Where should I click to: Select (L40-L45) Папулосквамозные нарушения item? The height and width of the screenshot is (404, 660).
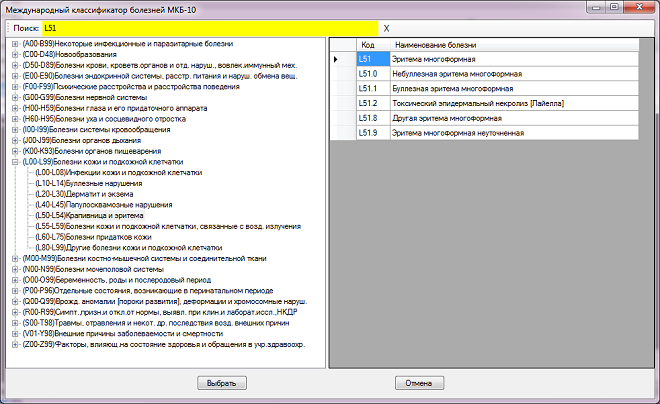(104, 205)
